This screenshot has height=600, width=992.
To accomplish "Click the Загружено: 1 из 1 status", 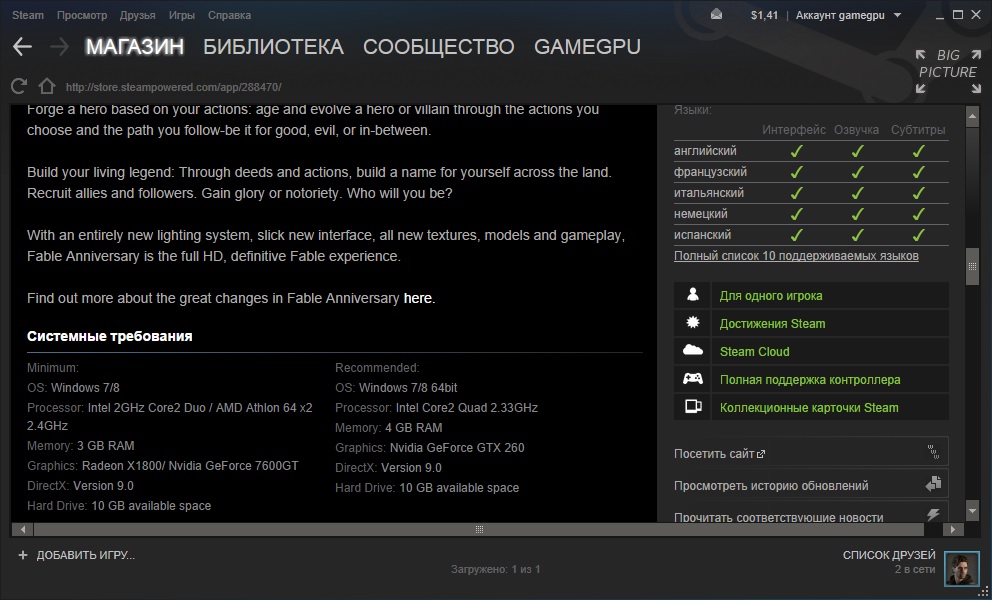I will pyautogui.click(x=495, y=570).
